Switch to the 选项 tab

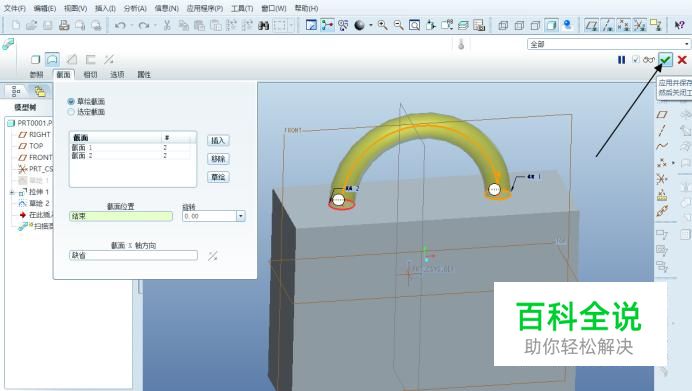117,75
